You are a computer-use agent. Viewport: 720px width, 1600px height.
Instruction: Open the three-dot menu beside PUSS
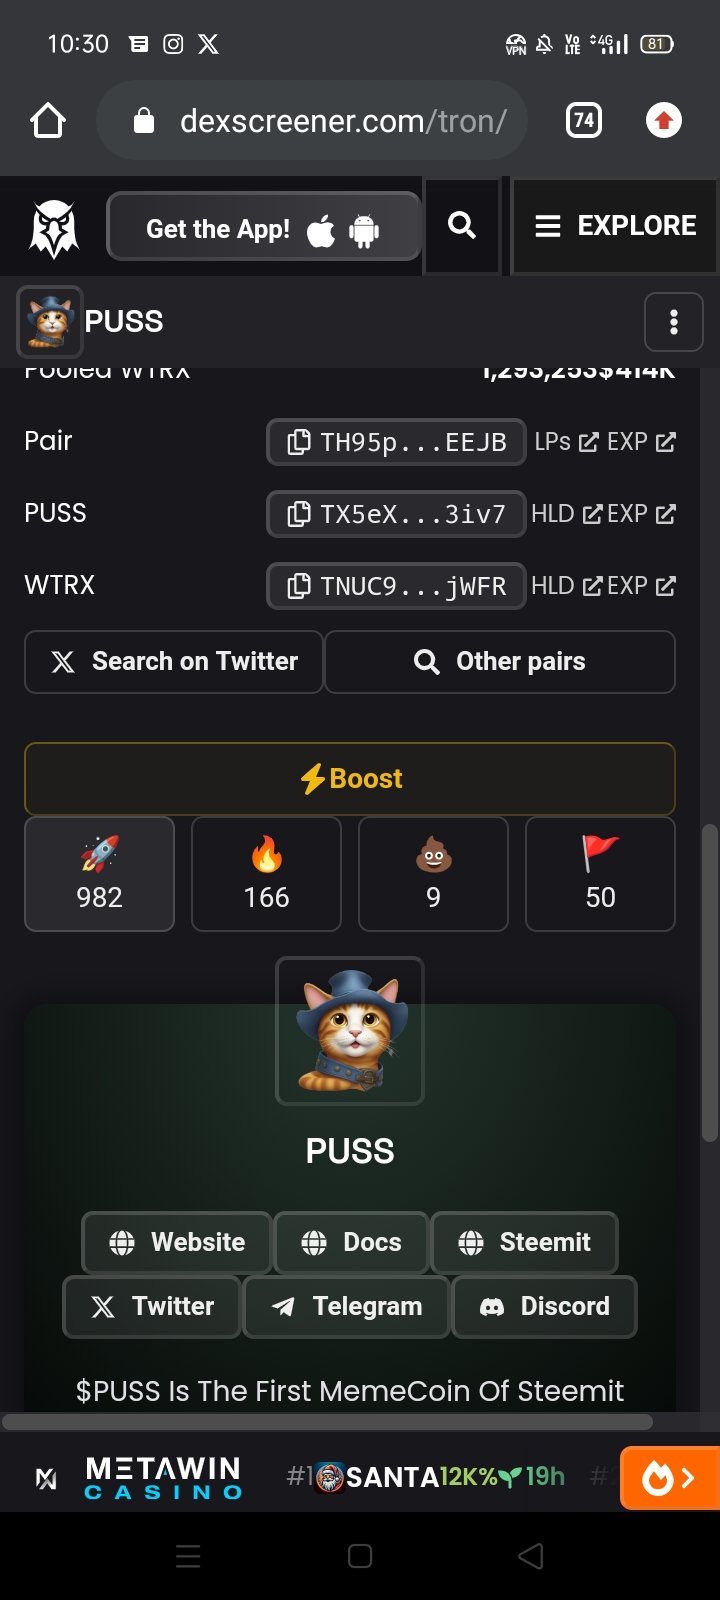(674, 322)
